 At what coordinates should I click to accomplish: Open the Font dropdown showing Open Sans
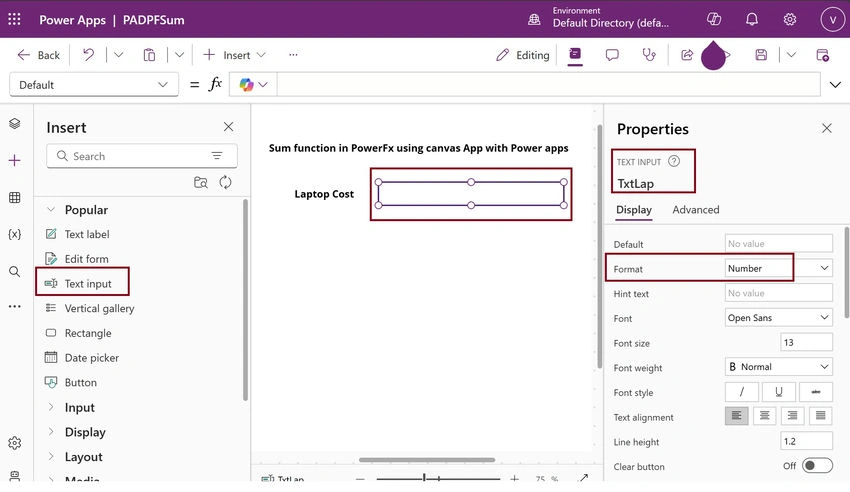(x=778, y=318)
